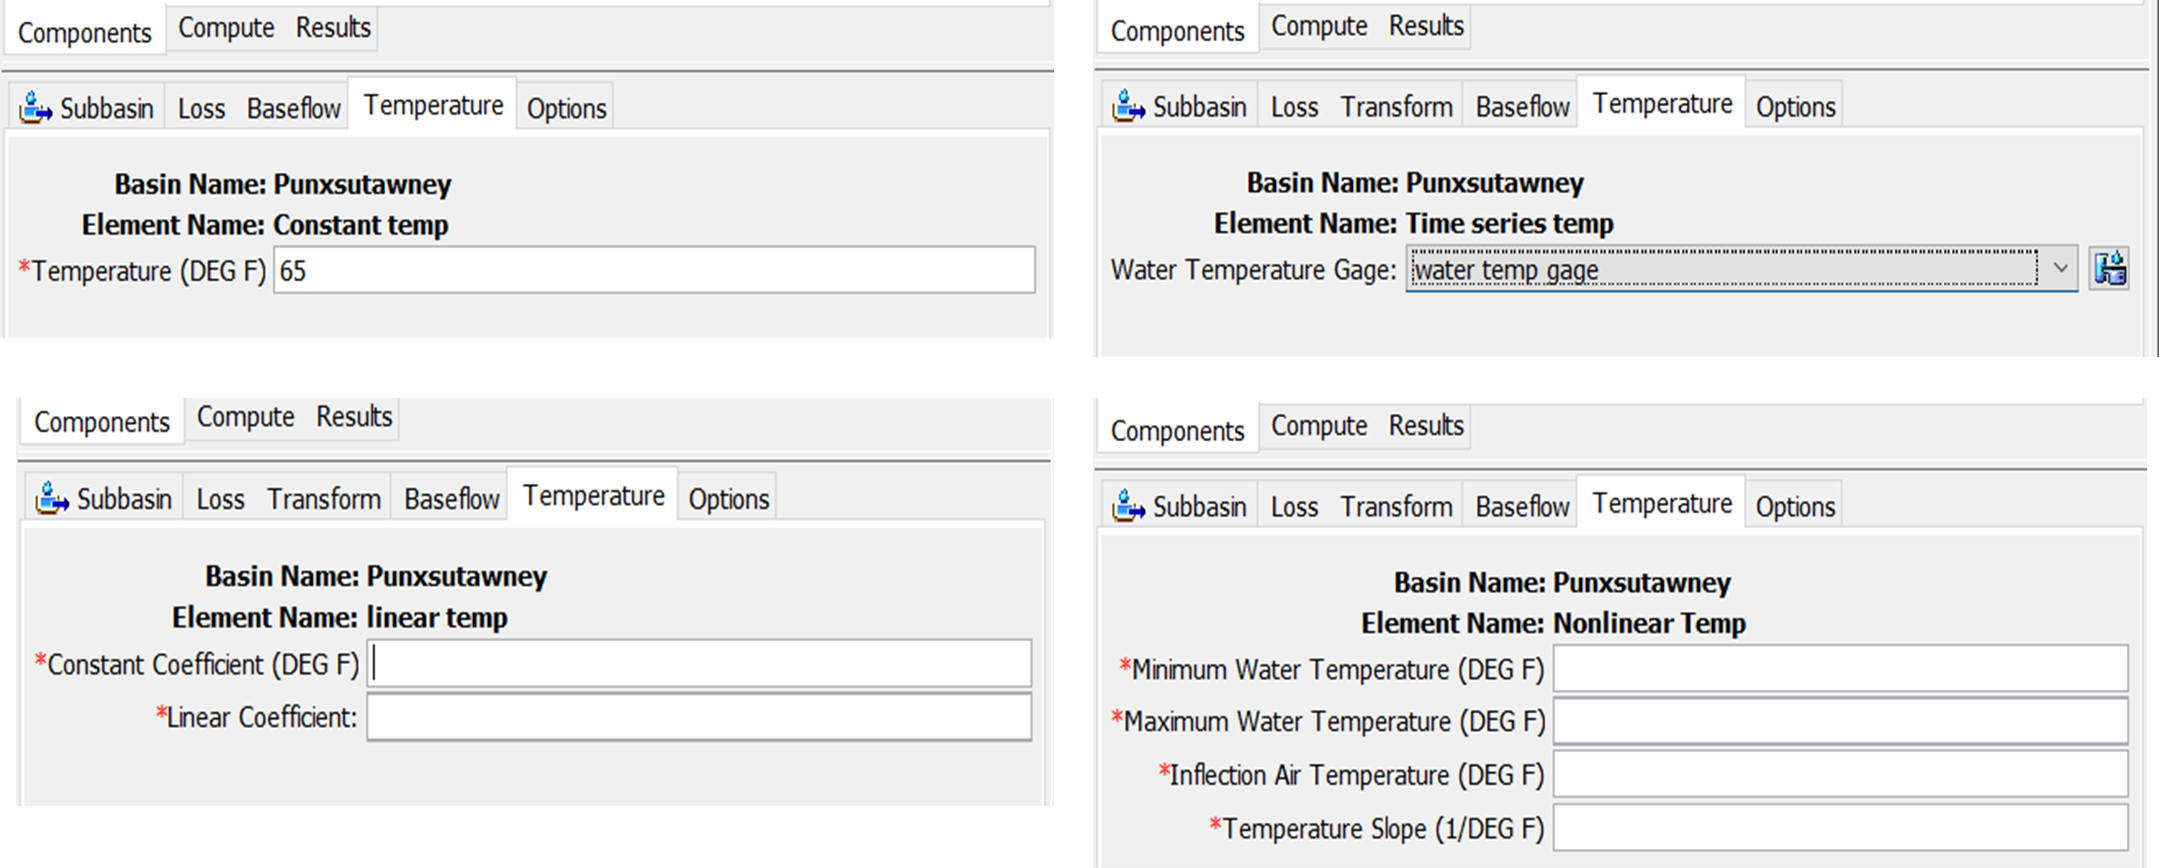Select the Components tab above the Time series temp panel

[1177, 31]
